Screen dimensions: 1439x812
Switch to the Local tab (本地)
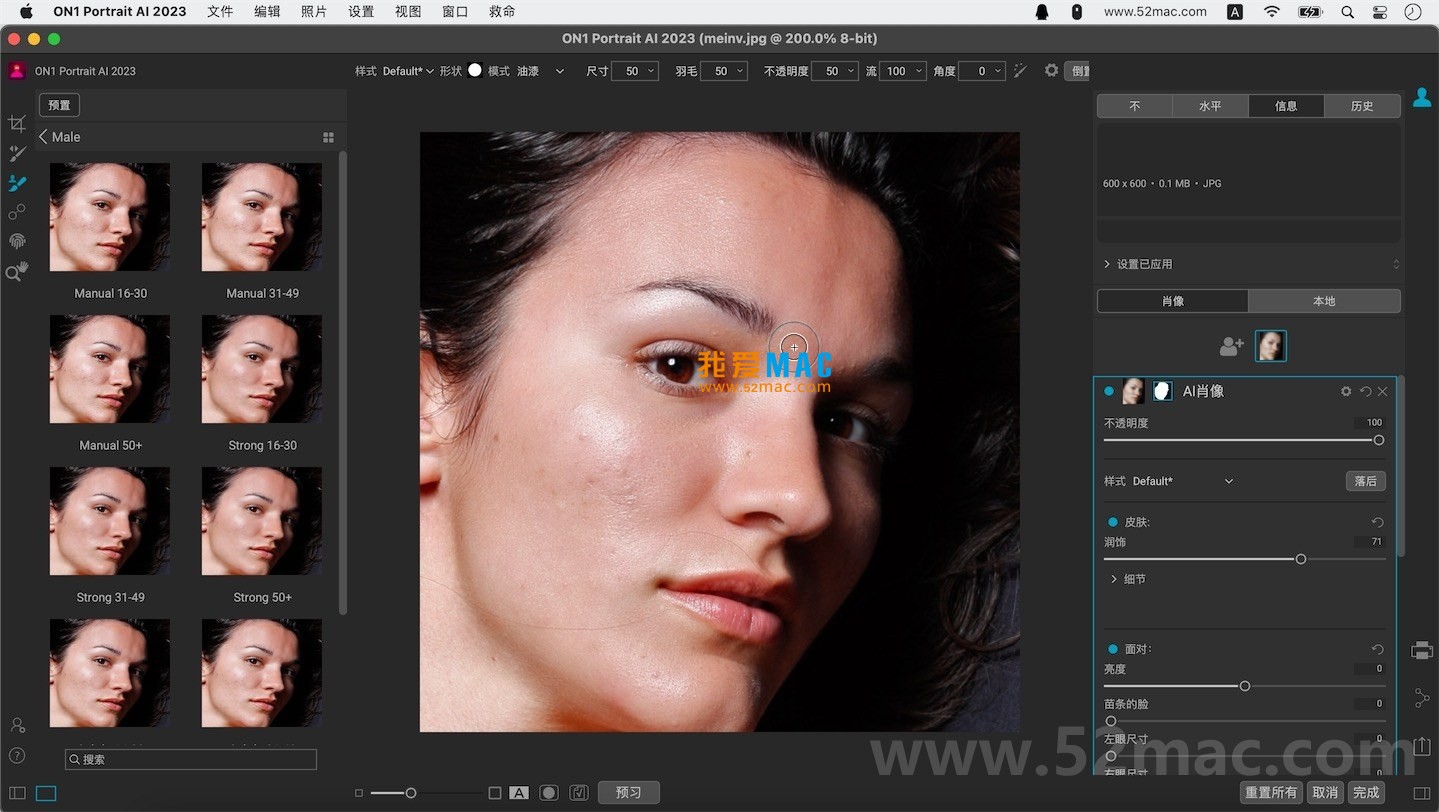(x=1324, y=301)
